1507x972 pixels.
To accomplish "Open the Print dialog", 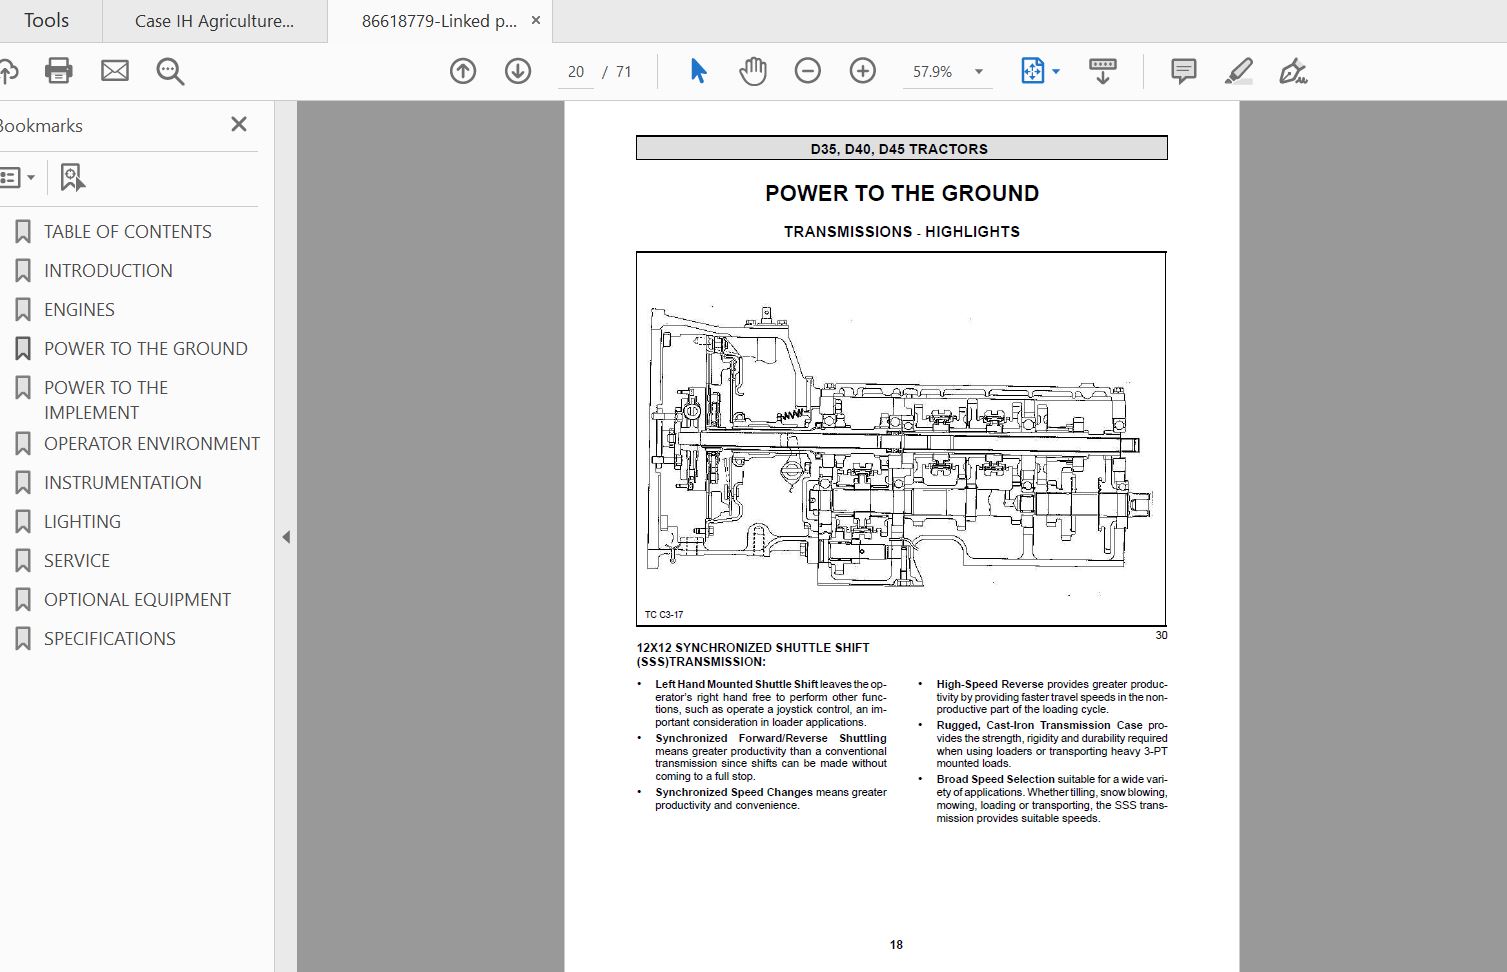I will pos(57,71).
